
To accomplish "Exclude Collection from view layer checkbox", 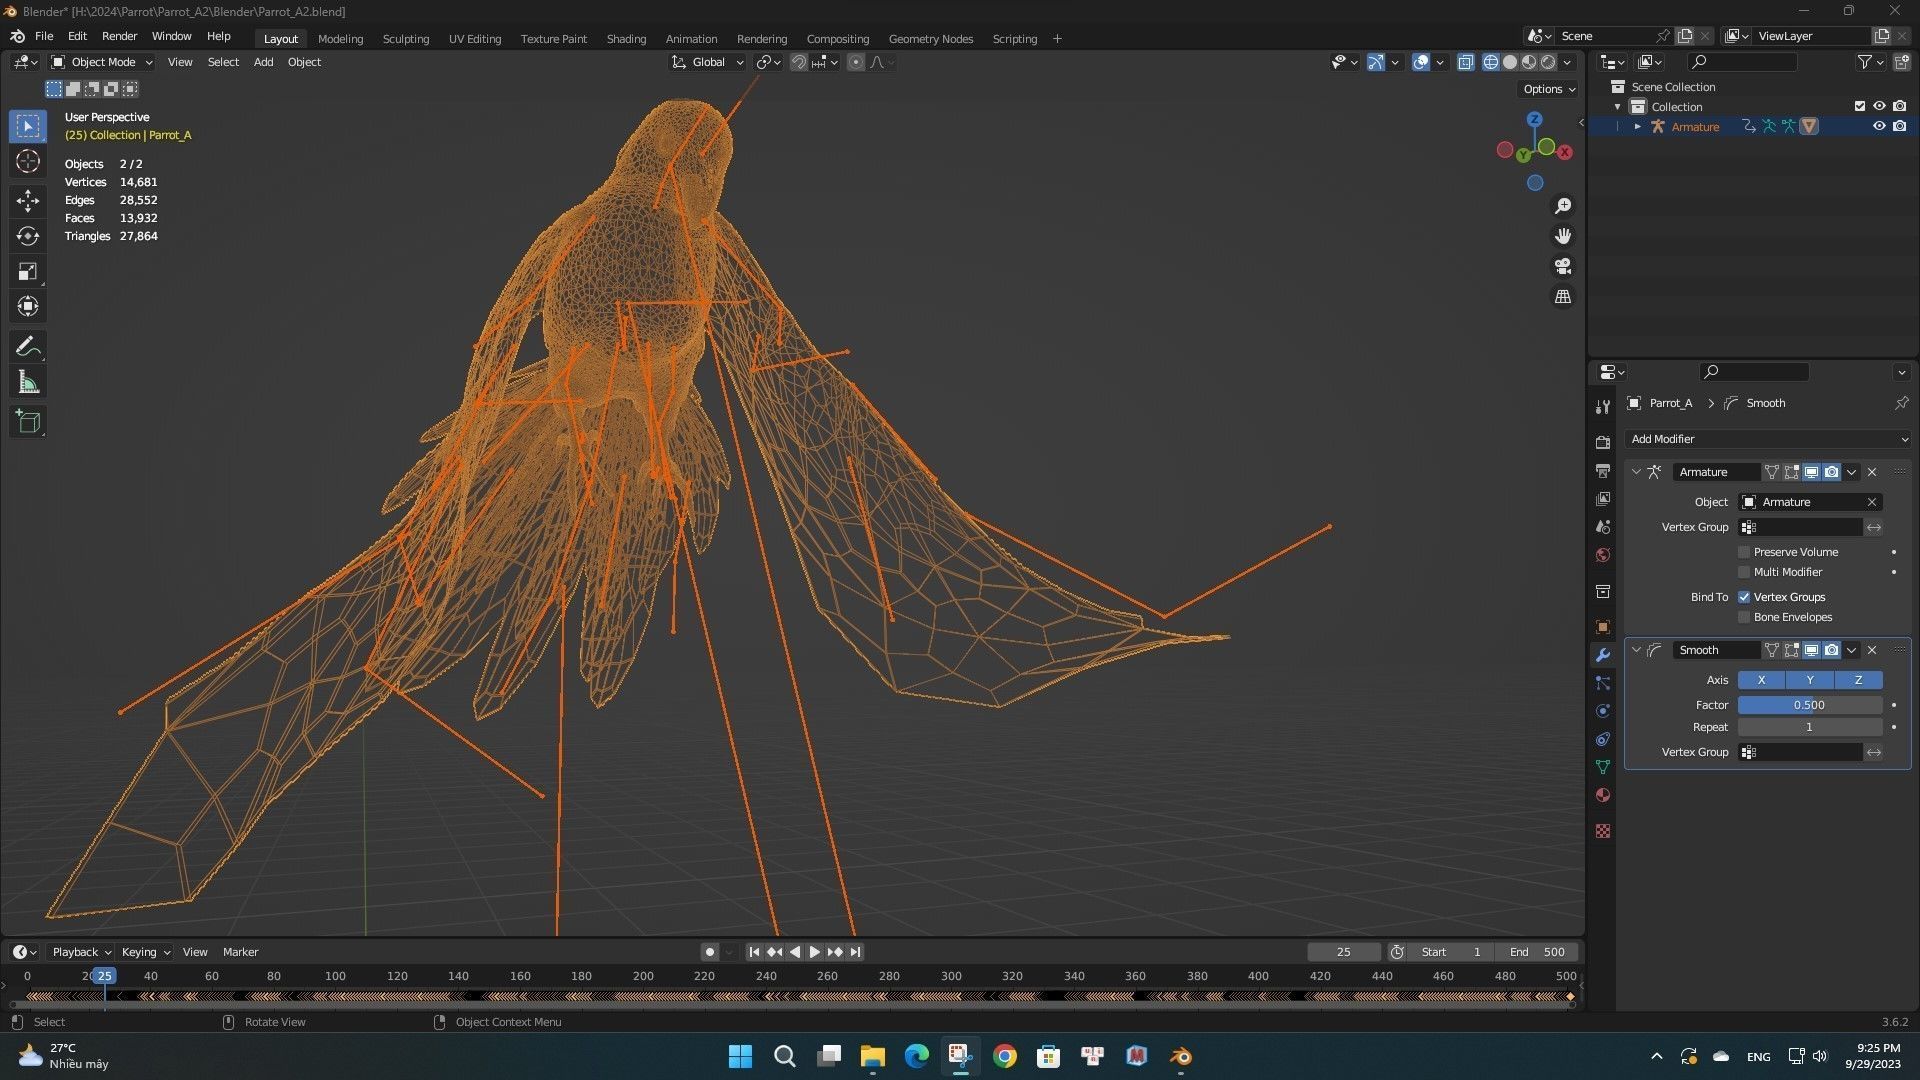I will click(x=1860, y=106).
